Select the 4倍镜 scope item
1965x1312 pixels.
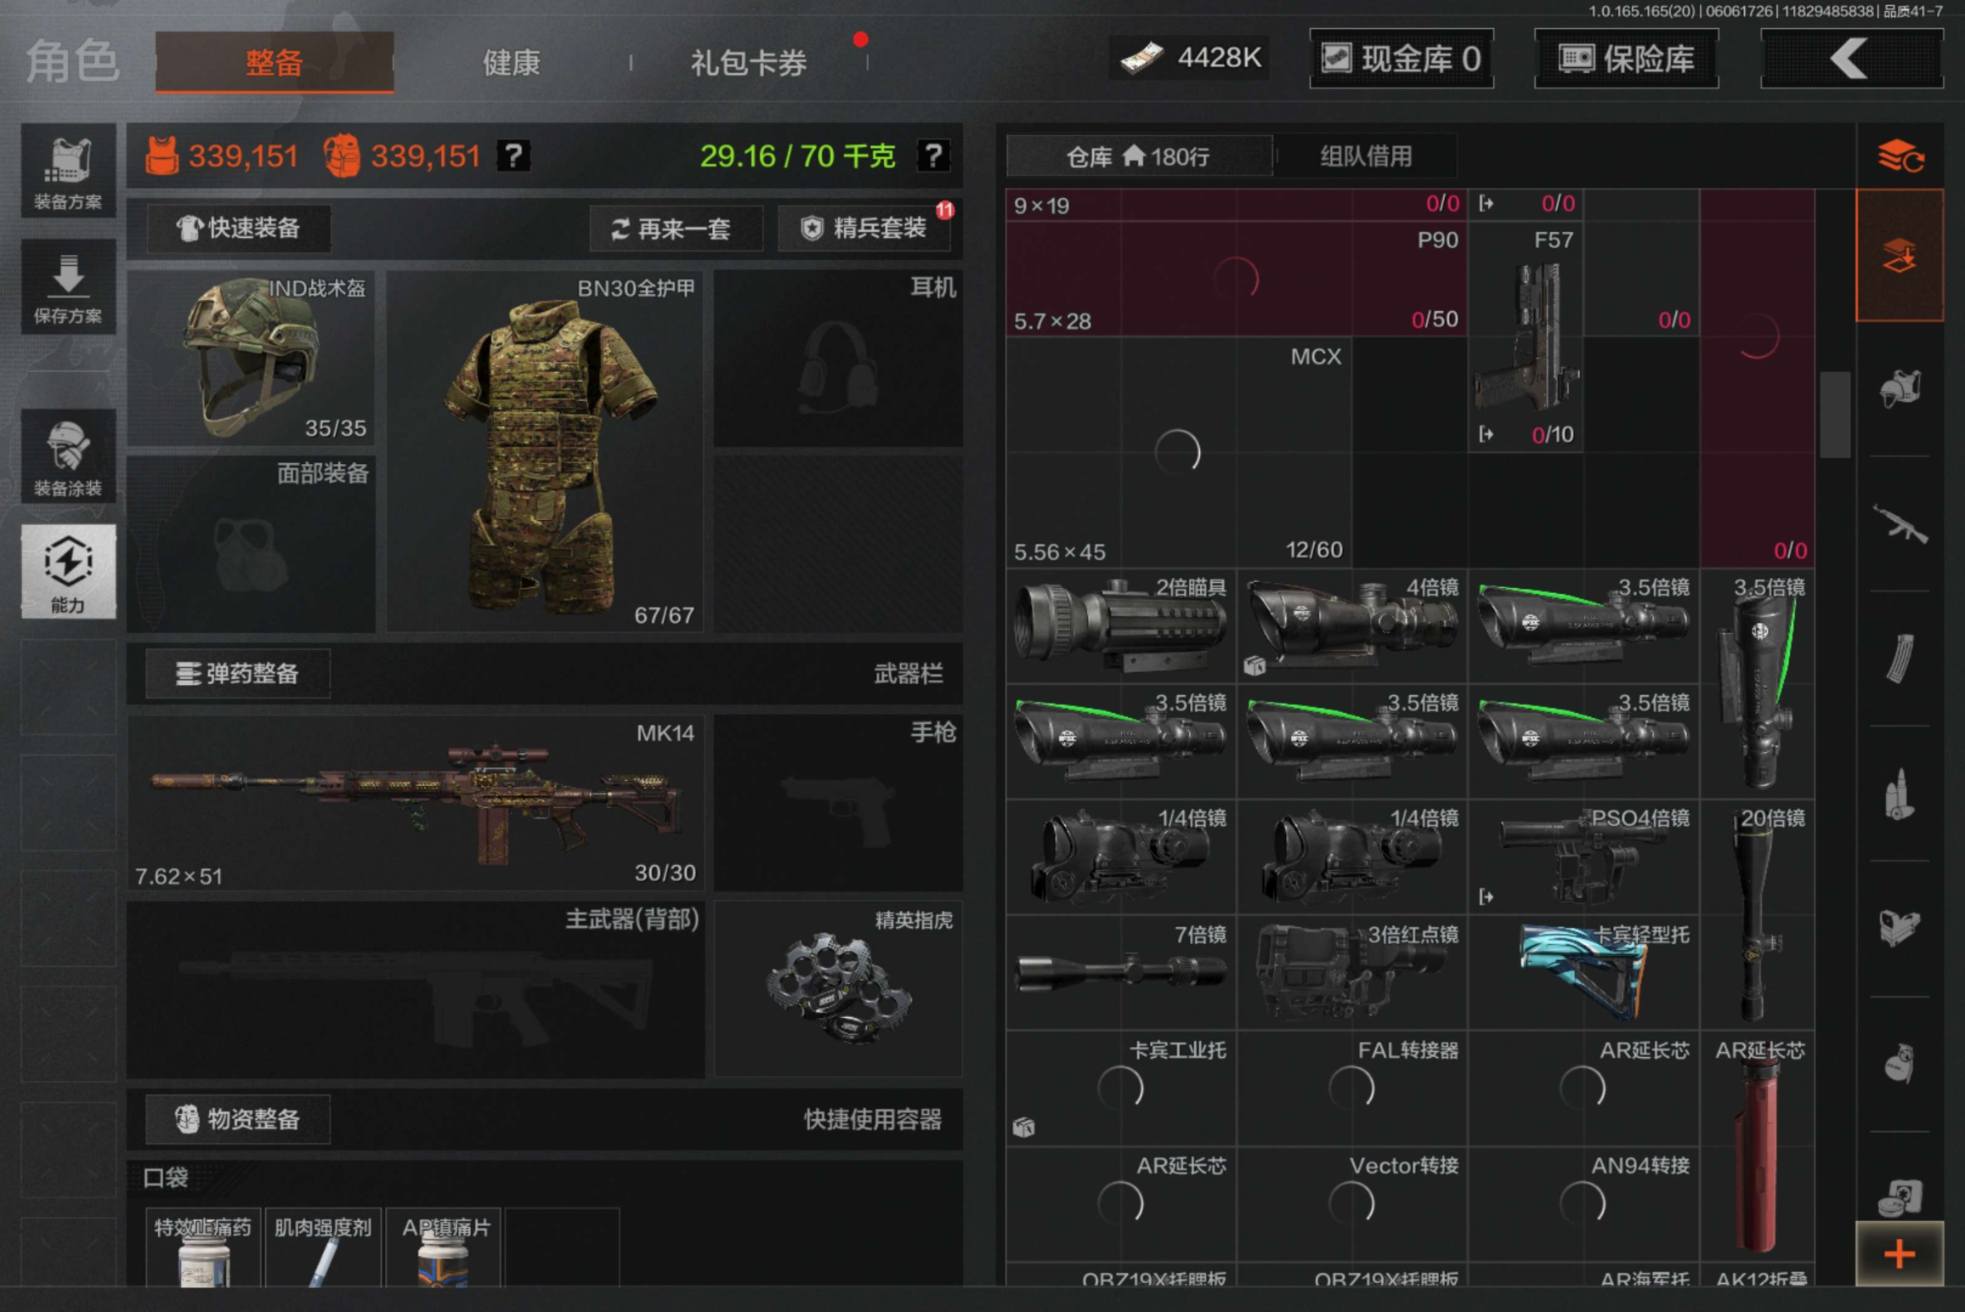[1352, 626]
